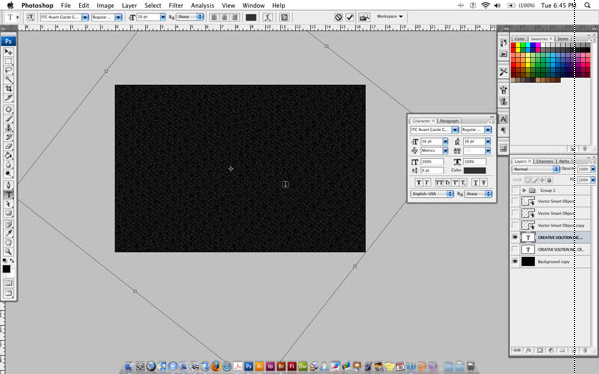The width and height of the screenshot is (599, 374).
Task: Cancel current edits in options bar
Action: pos(338,17)
